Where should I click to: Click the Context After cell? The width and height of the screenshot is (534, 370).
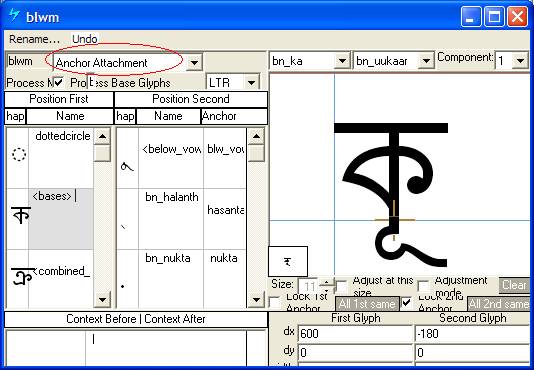coord(166,348)
